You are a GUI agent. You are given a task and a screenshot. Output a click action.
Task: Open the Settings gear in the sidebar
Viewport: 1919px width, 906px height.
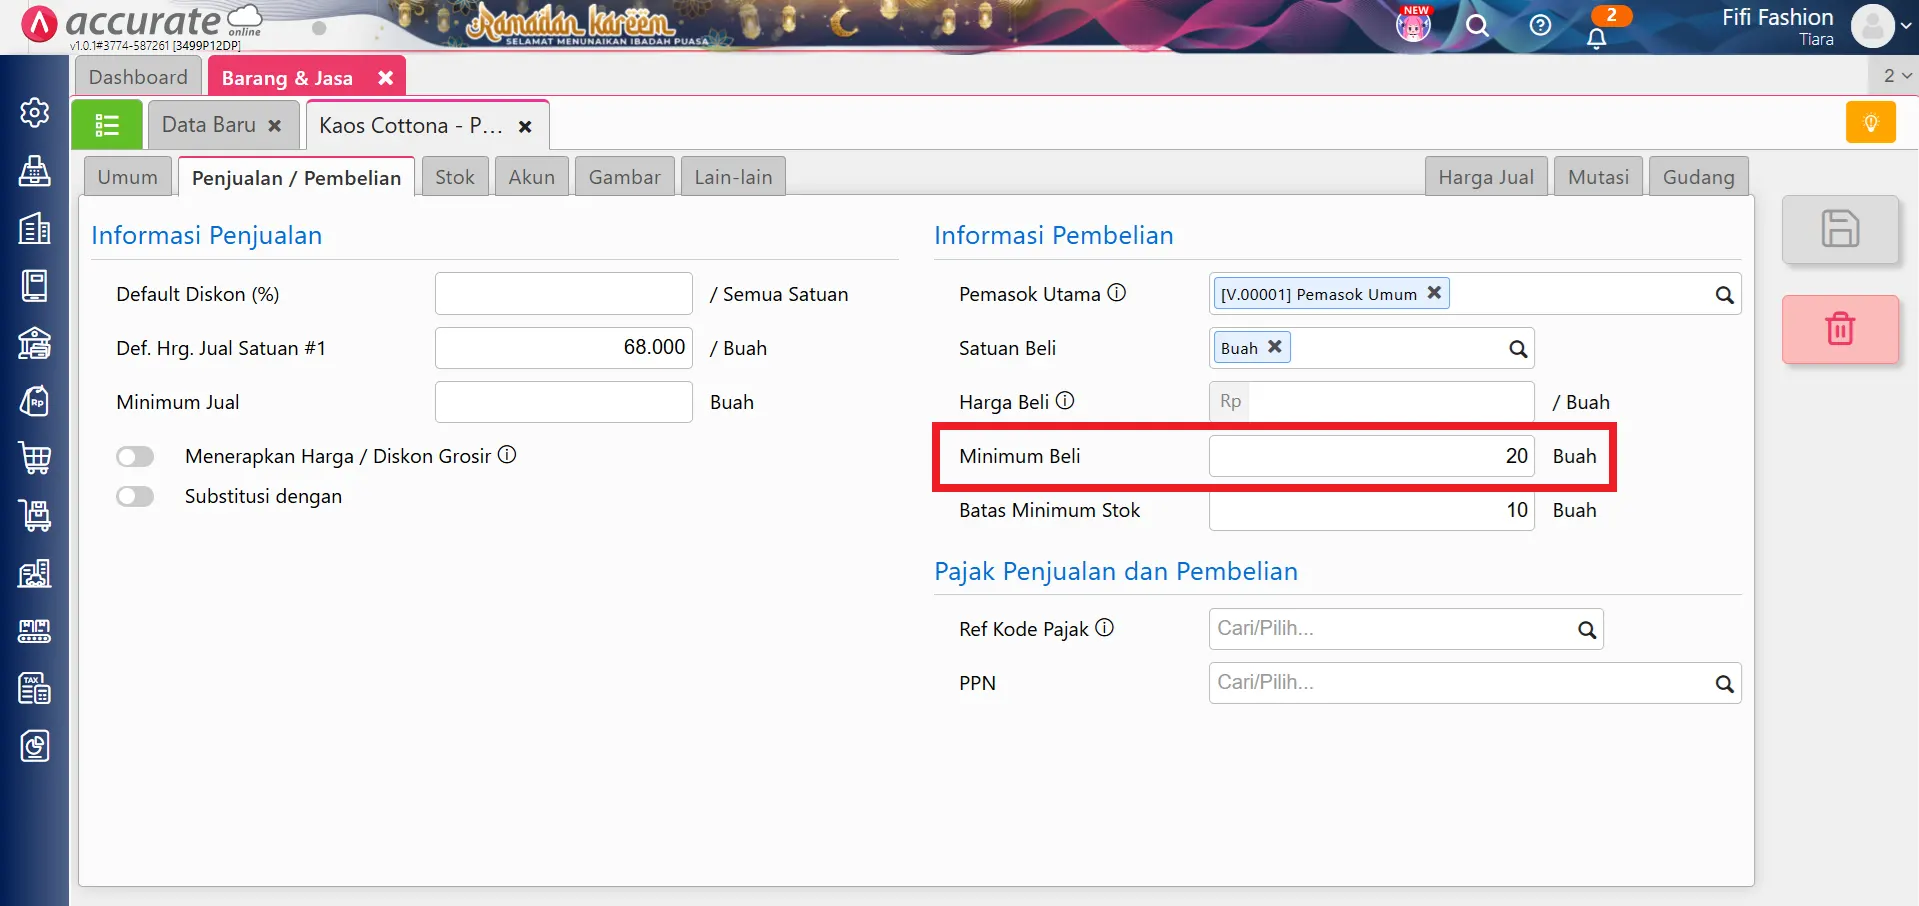pyautogui.click(x=34, y=113)
